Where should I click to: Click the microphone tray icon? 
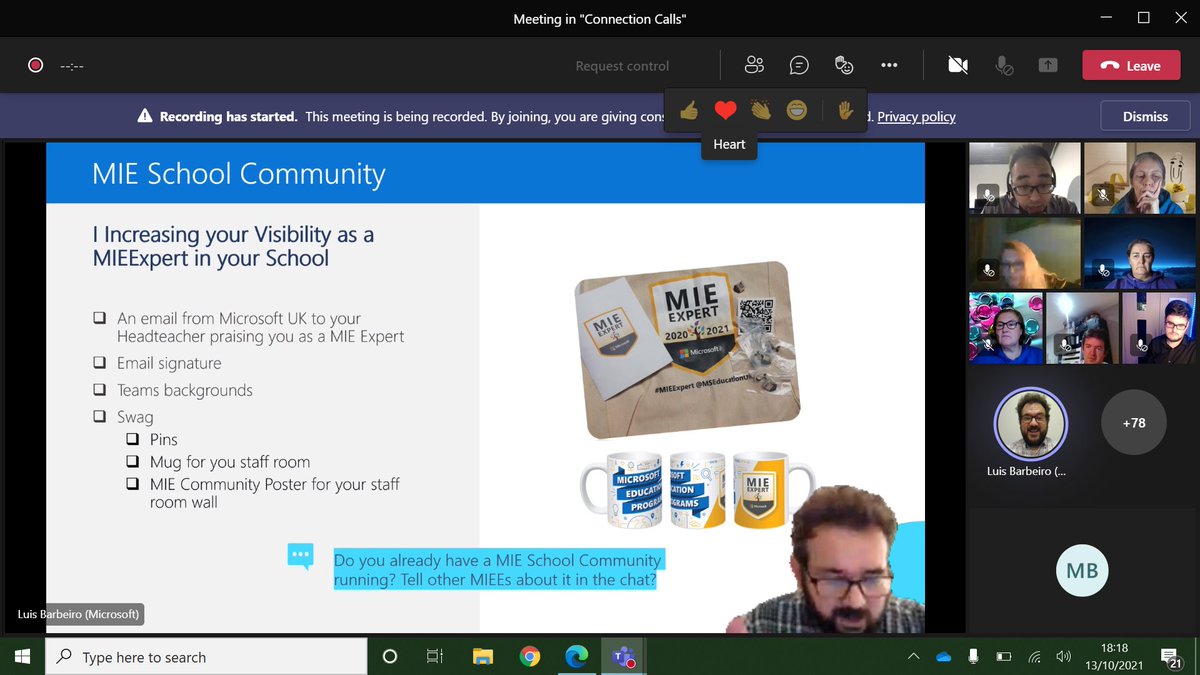coord(973,657)
